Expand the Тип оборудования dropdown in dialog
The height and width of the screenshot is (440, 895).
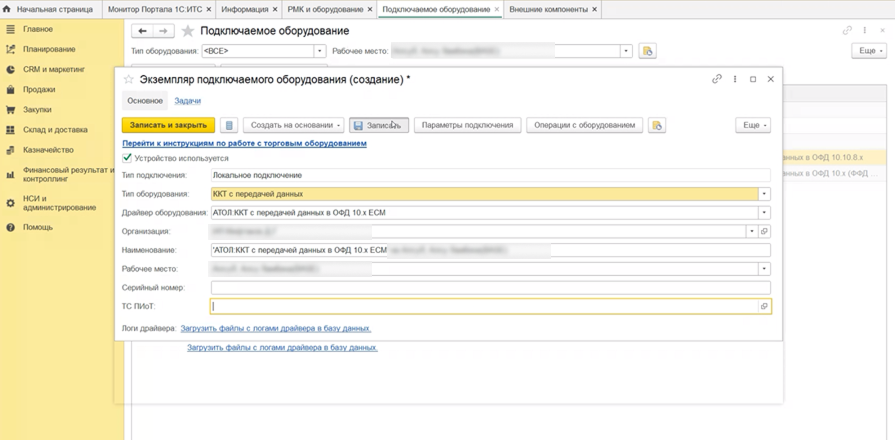[x=764, y=194]
